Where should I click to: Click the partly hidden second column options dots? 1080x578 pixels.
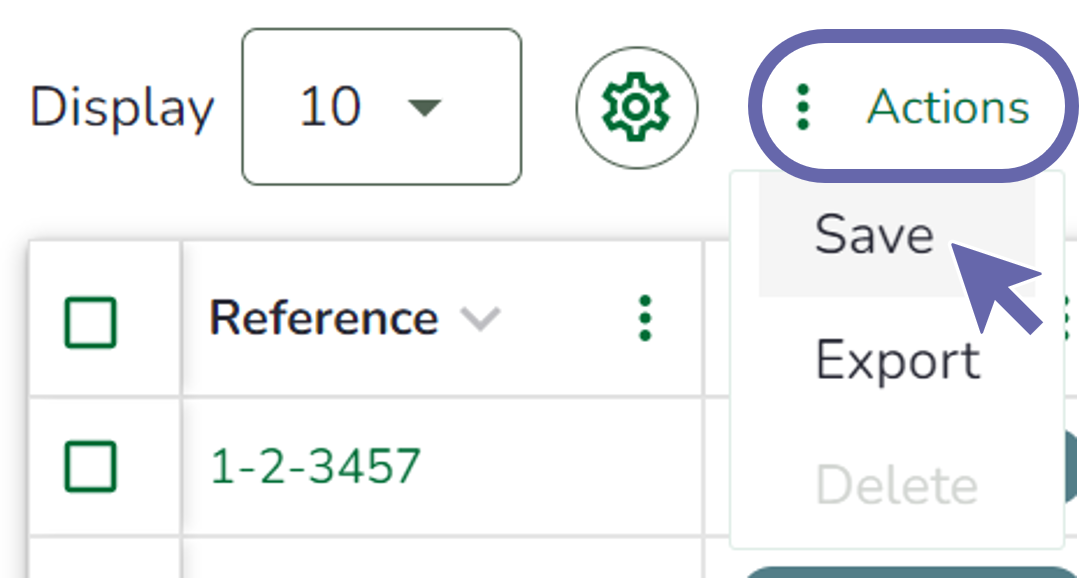pyautogui.click(x=1066, y=319)
